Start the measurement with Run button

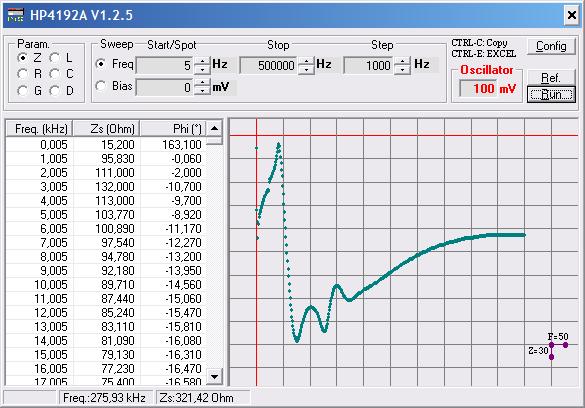[551, 94]
